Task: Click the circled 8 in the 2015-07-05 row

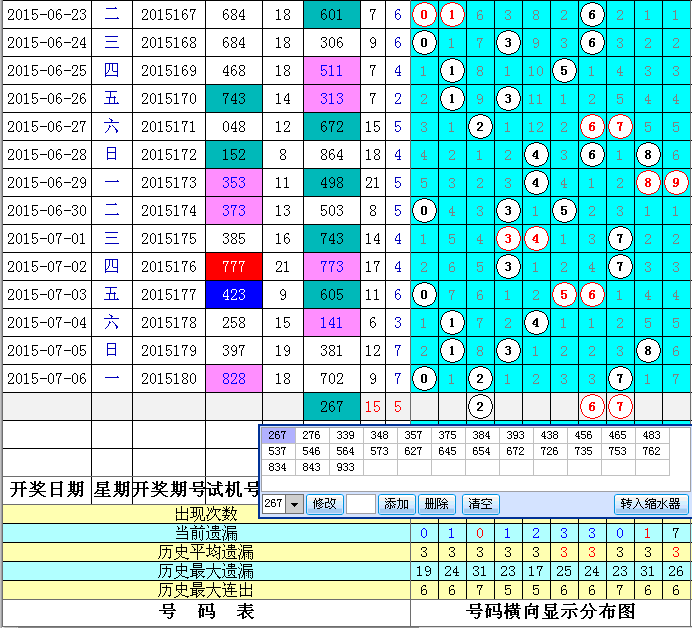Action: (648, 351)
